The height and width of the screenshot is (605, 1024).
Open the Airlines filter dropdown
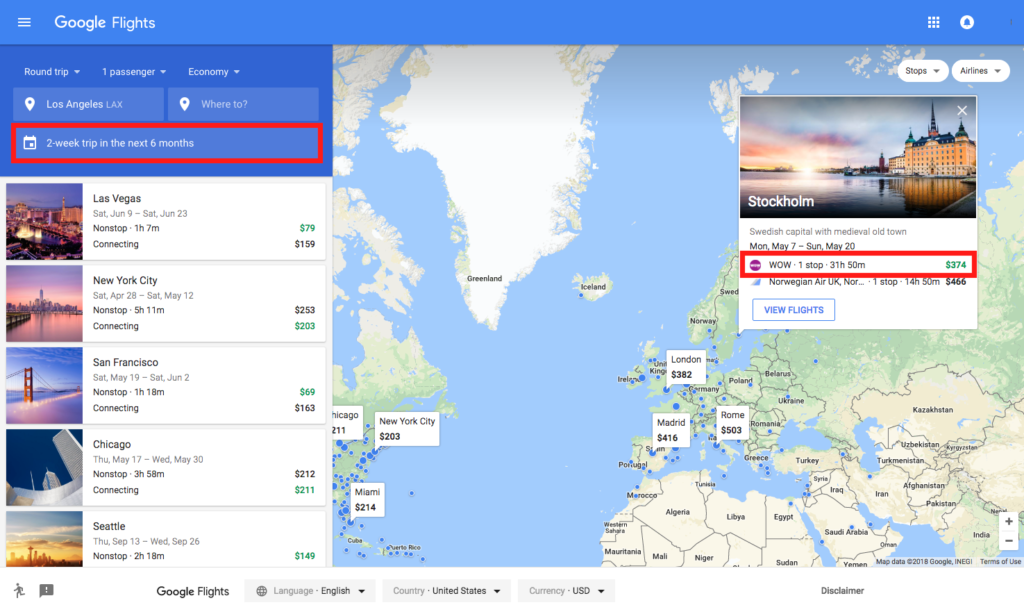[980, 71]
